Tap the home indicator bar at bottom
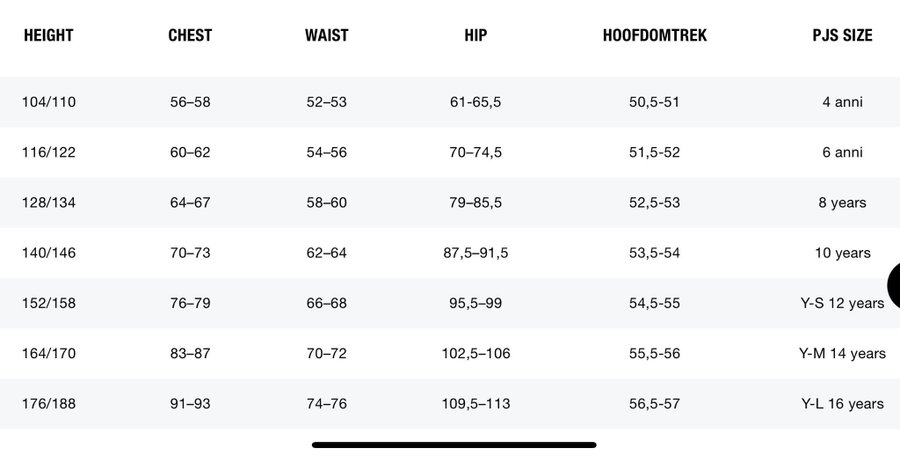Viewport: 900px width, 457px height. click(454, 445)
